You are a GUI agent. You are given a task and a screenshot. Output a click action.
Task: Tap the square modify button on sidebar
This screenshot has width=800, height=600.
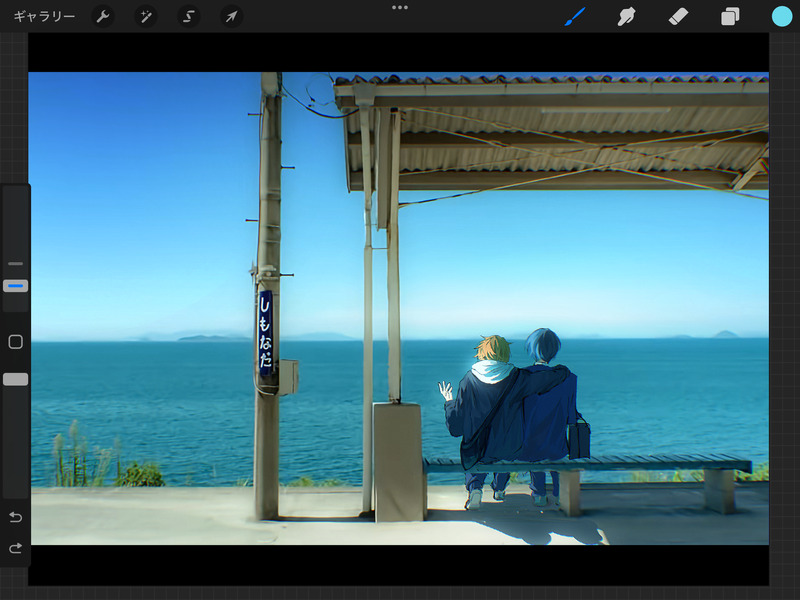tap(15, 341)
